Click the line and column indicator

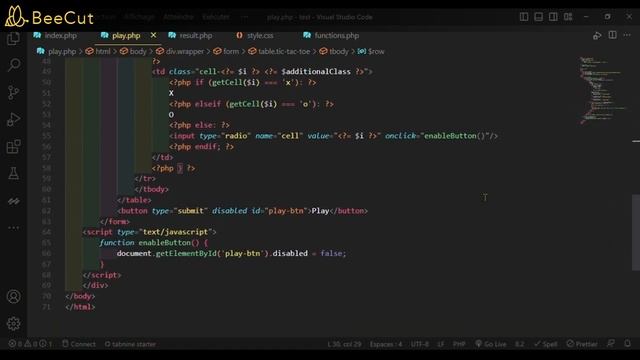pyautogui.click(x=344, y=344)
